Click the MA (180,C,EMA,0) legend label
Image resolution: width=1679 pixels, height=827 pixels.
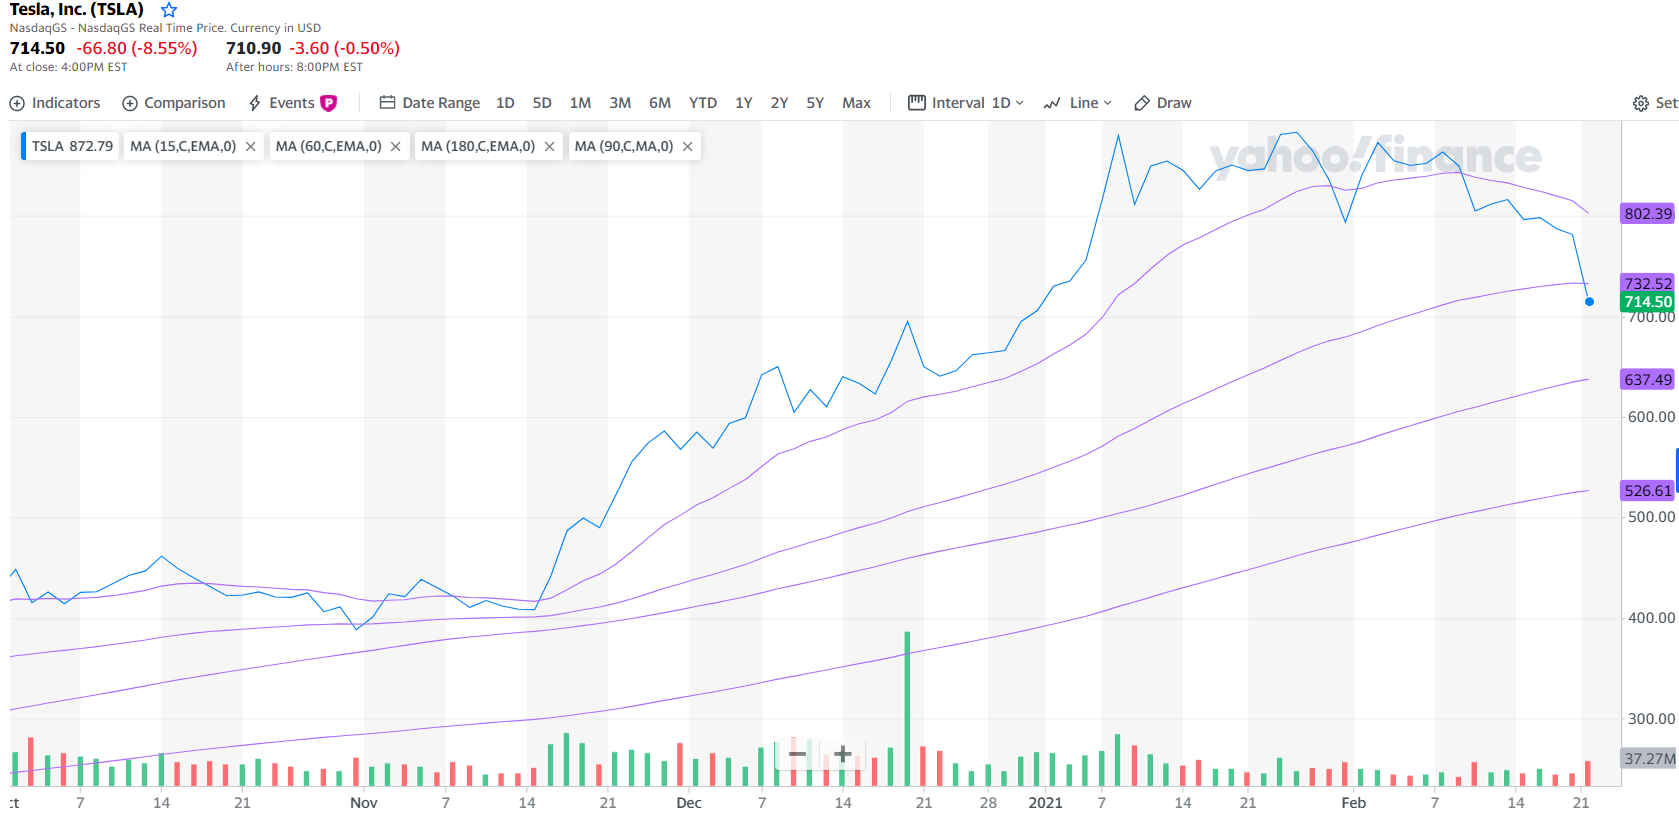point(478,146)
